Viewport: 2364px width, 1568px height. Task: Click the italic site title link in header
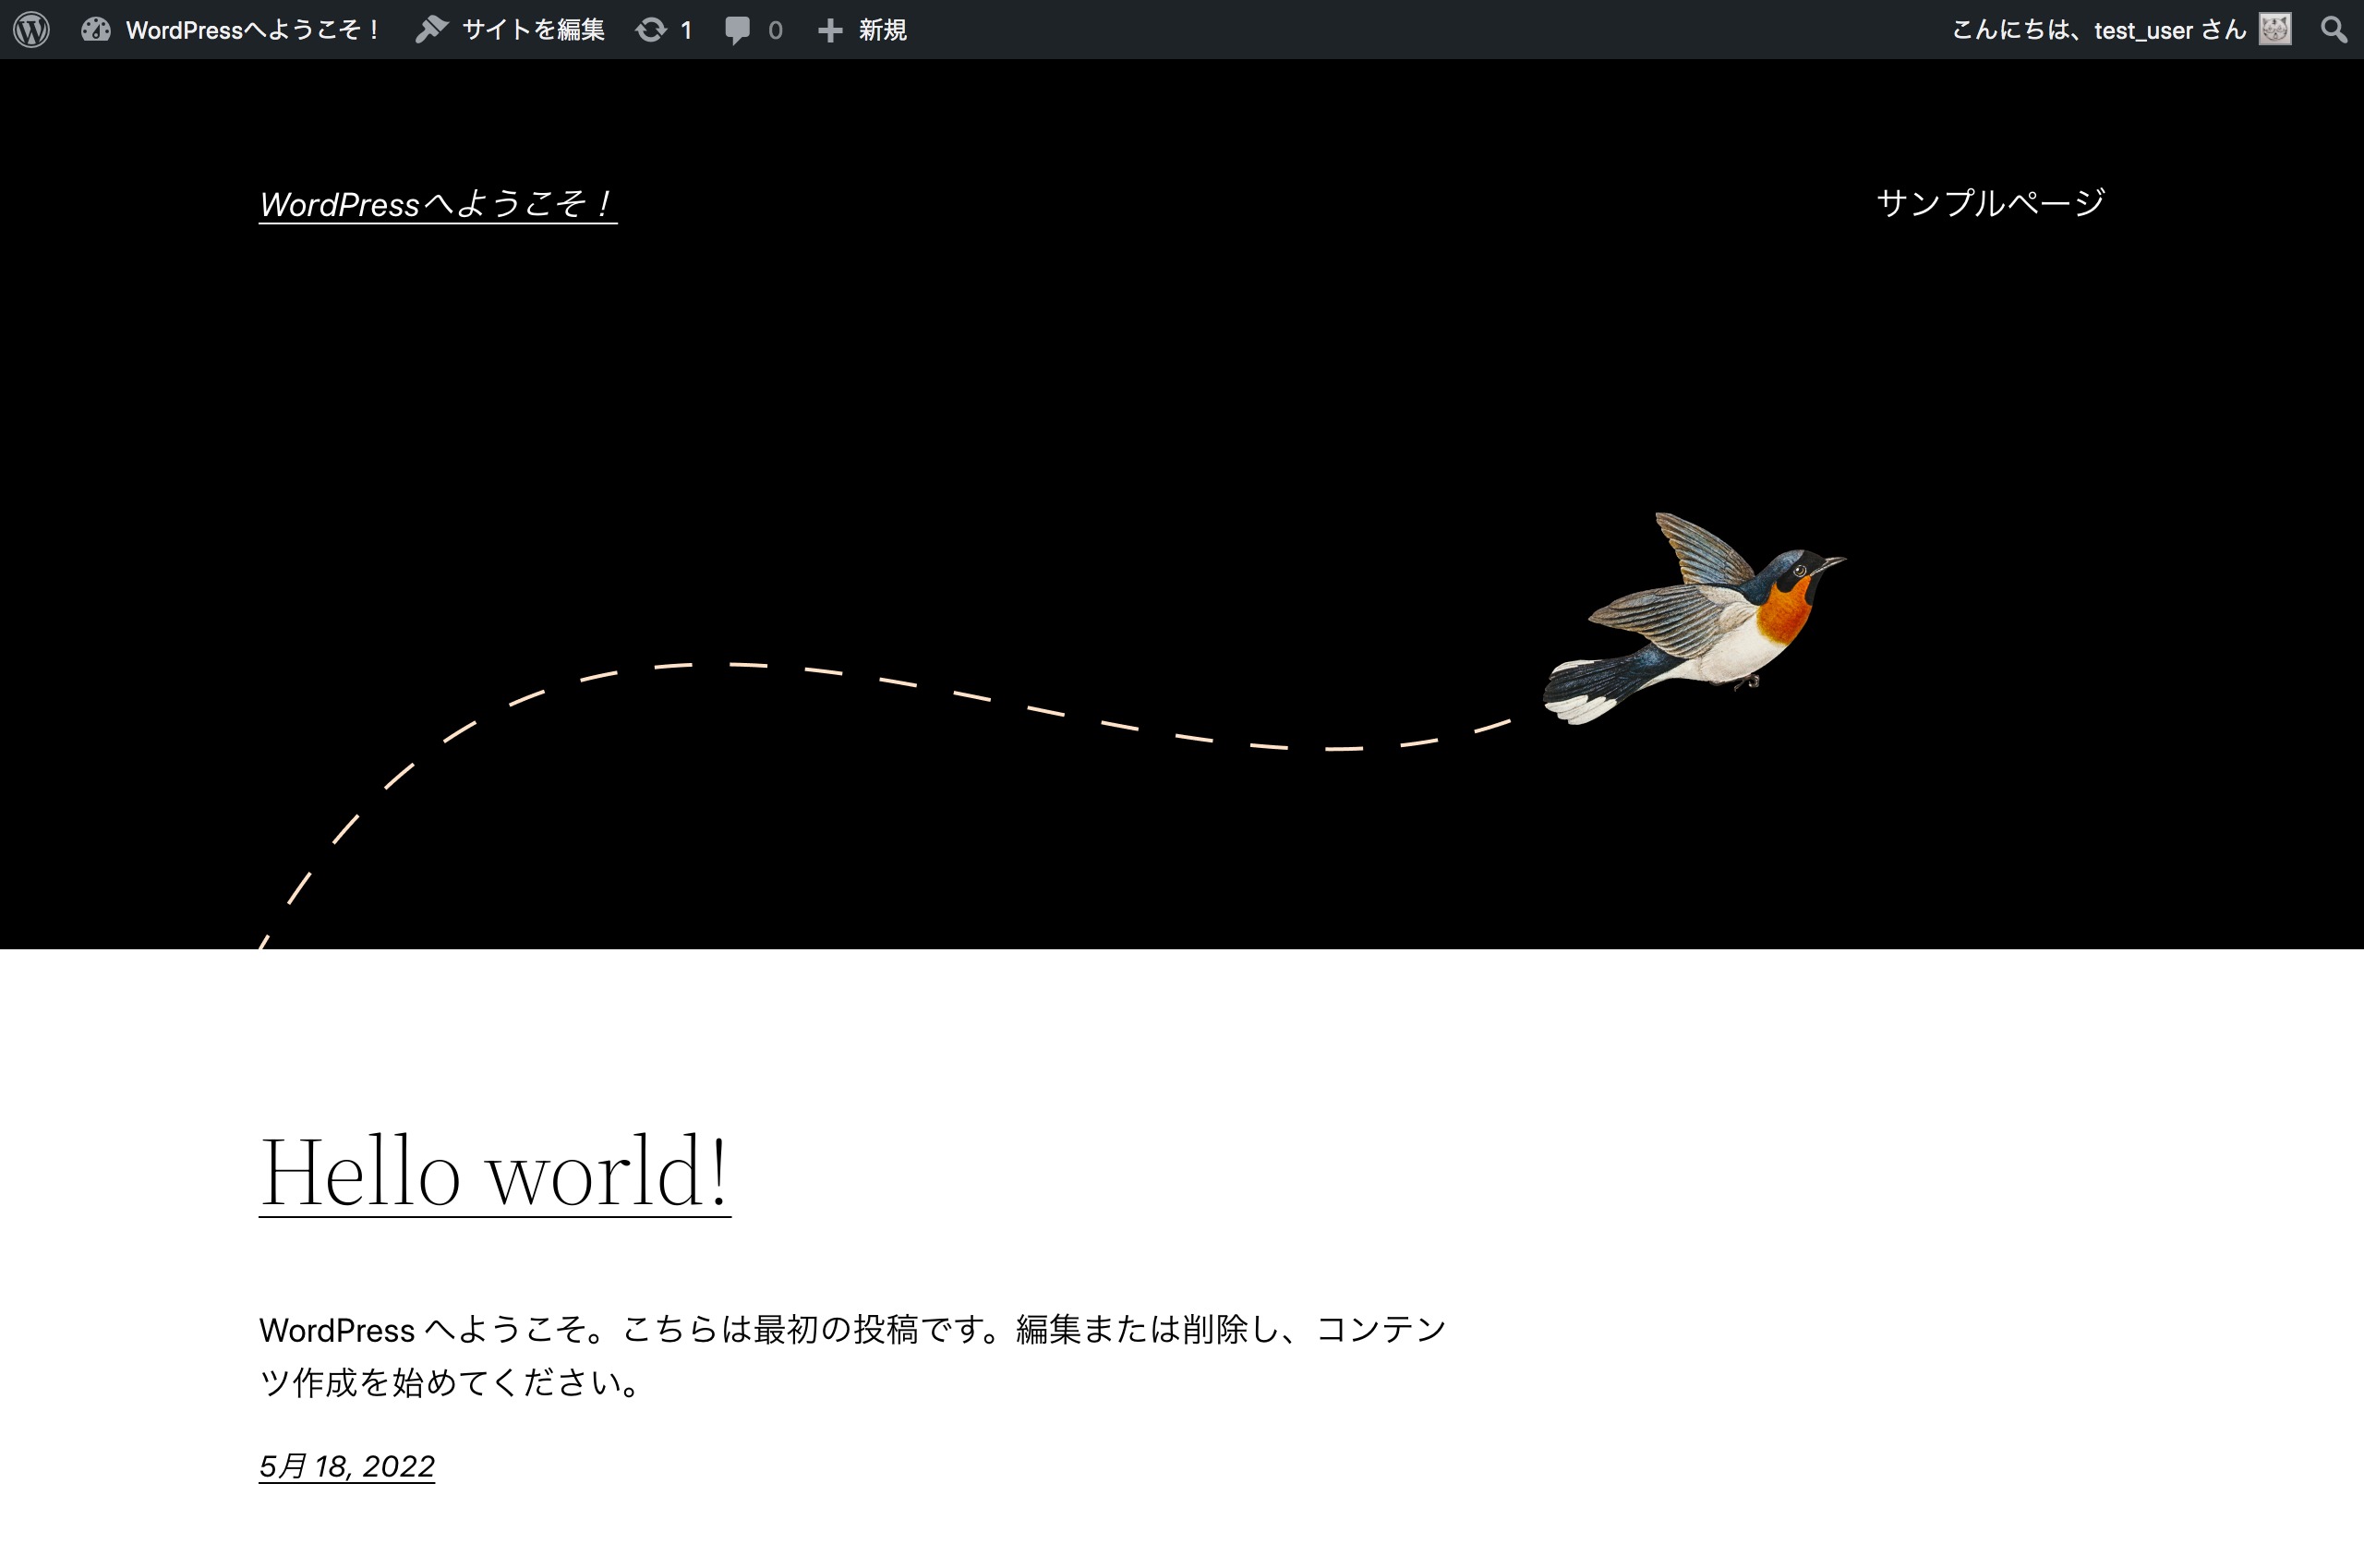(438, 204)
